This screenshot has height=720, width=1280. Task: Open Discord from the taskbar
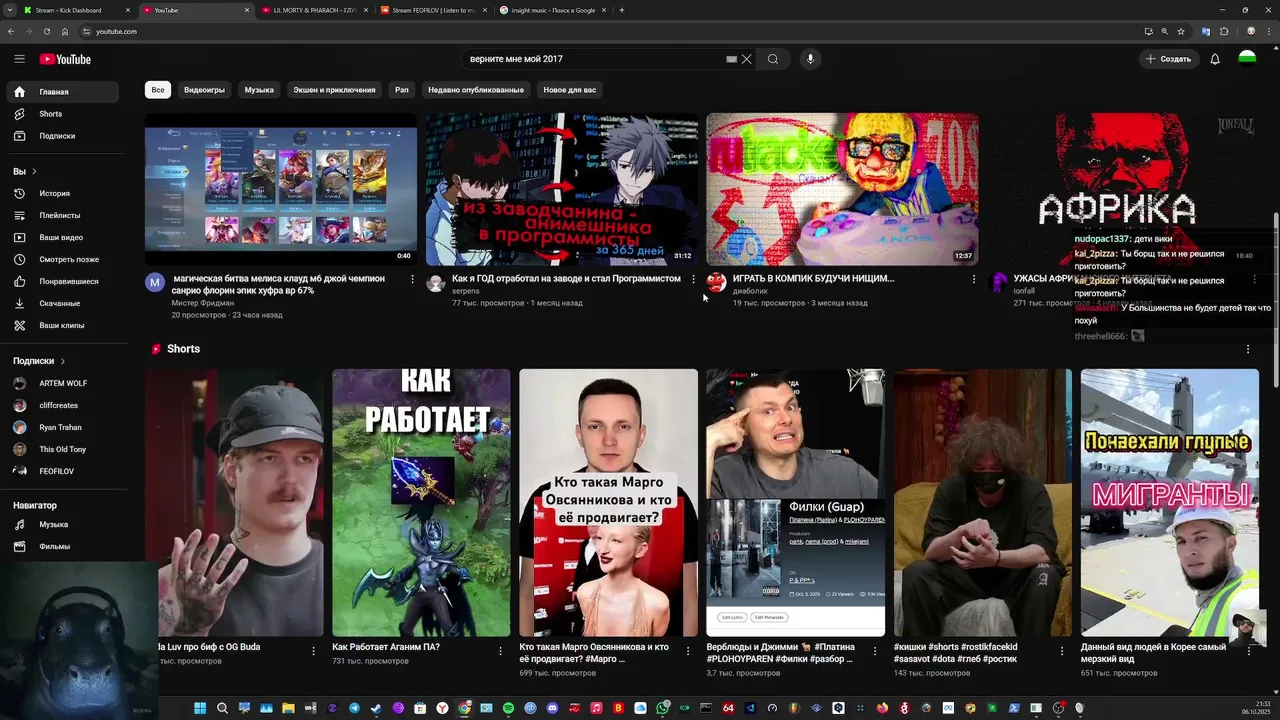pyautogui.click(x=552, y=708)
